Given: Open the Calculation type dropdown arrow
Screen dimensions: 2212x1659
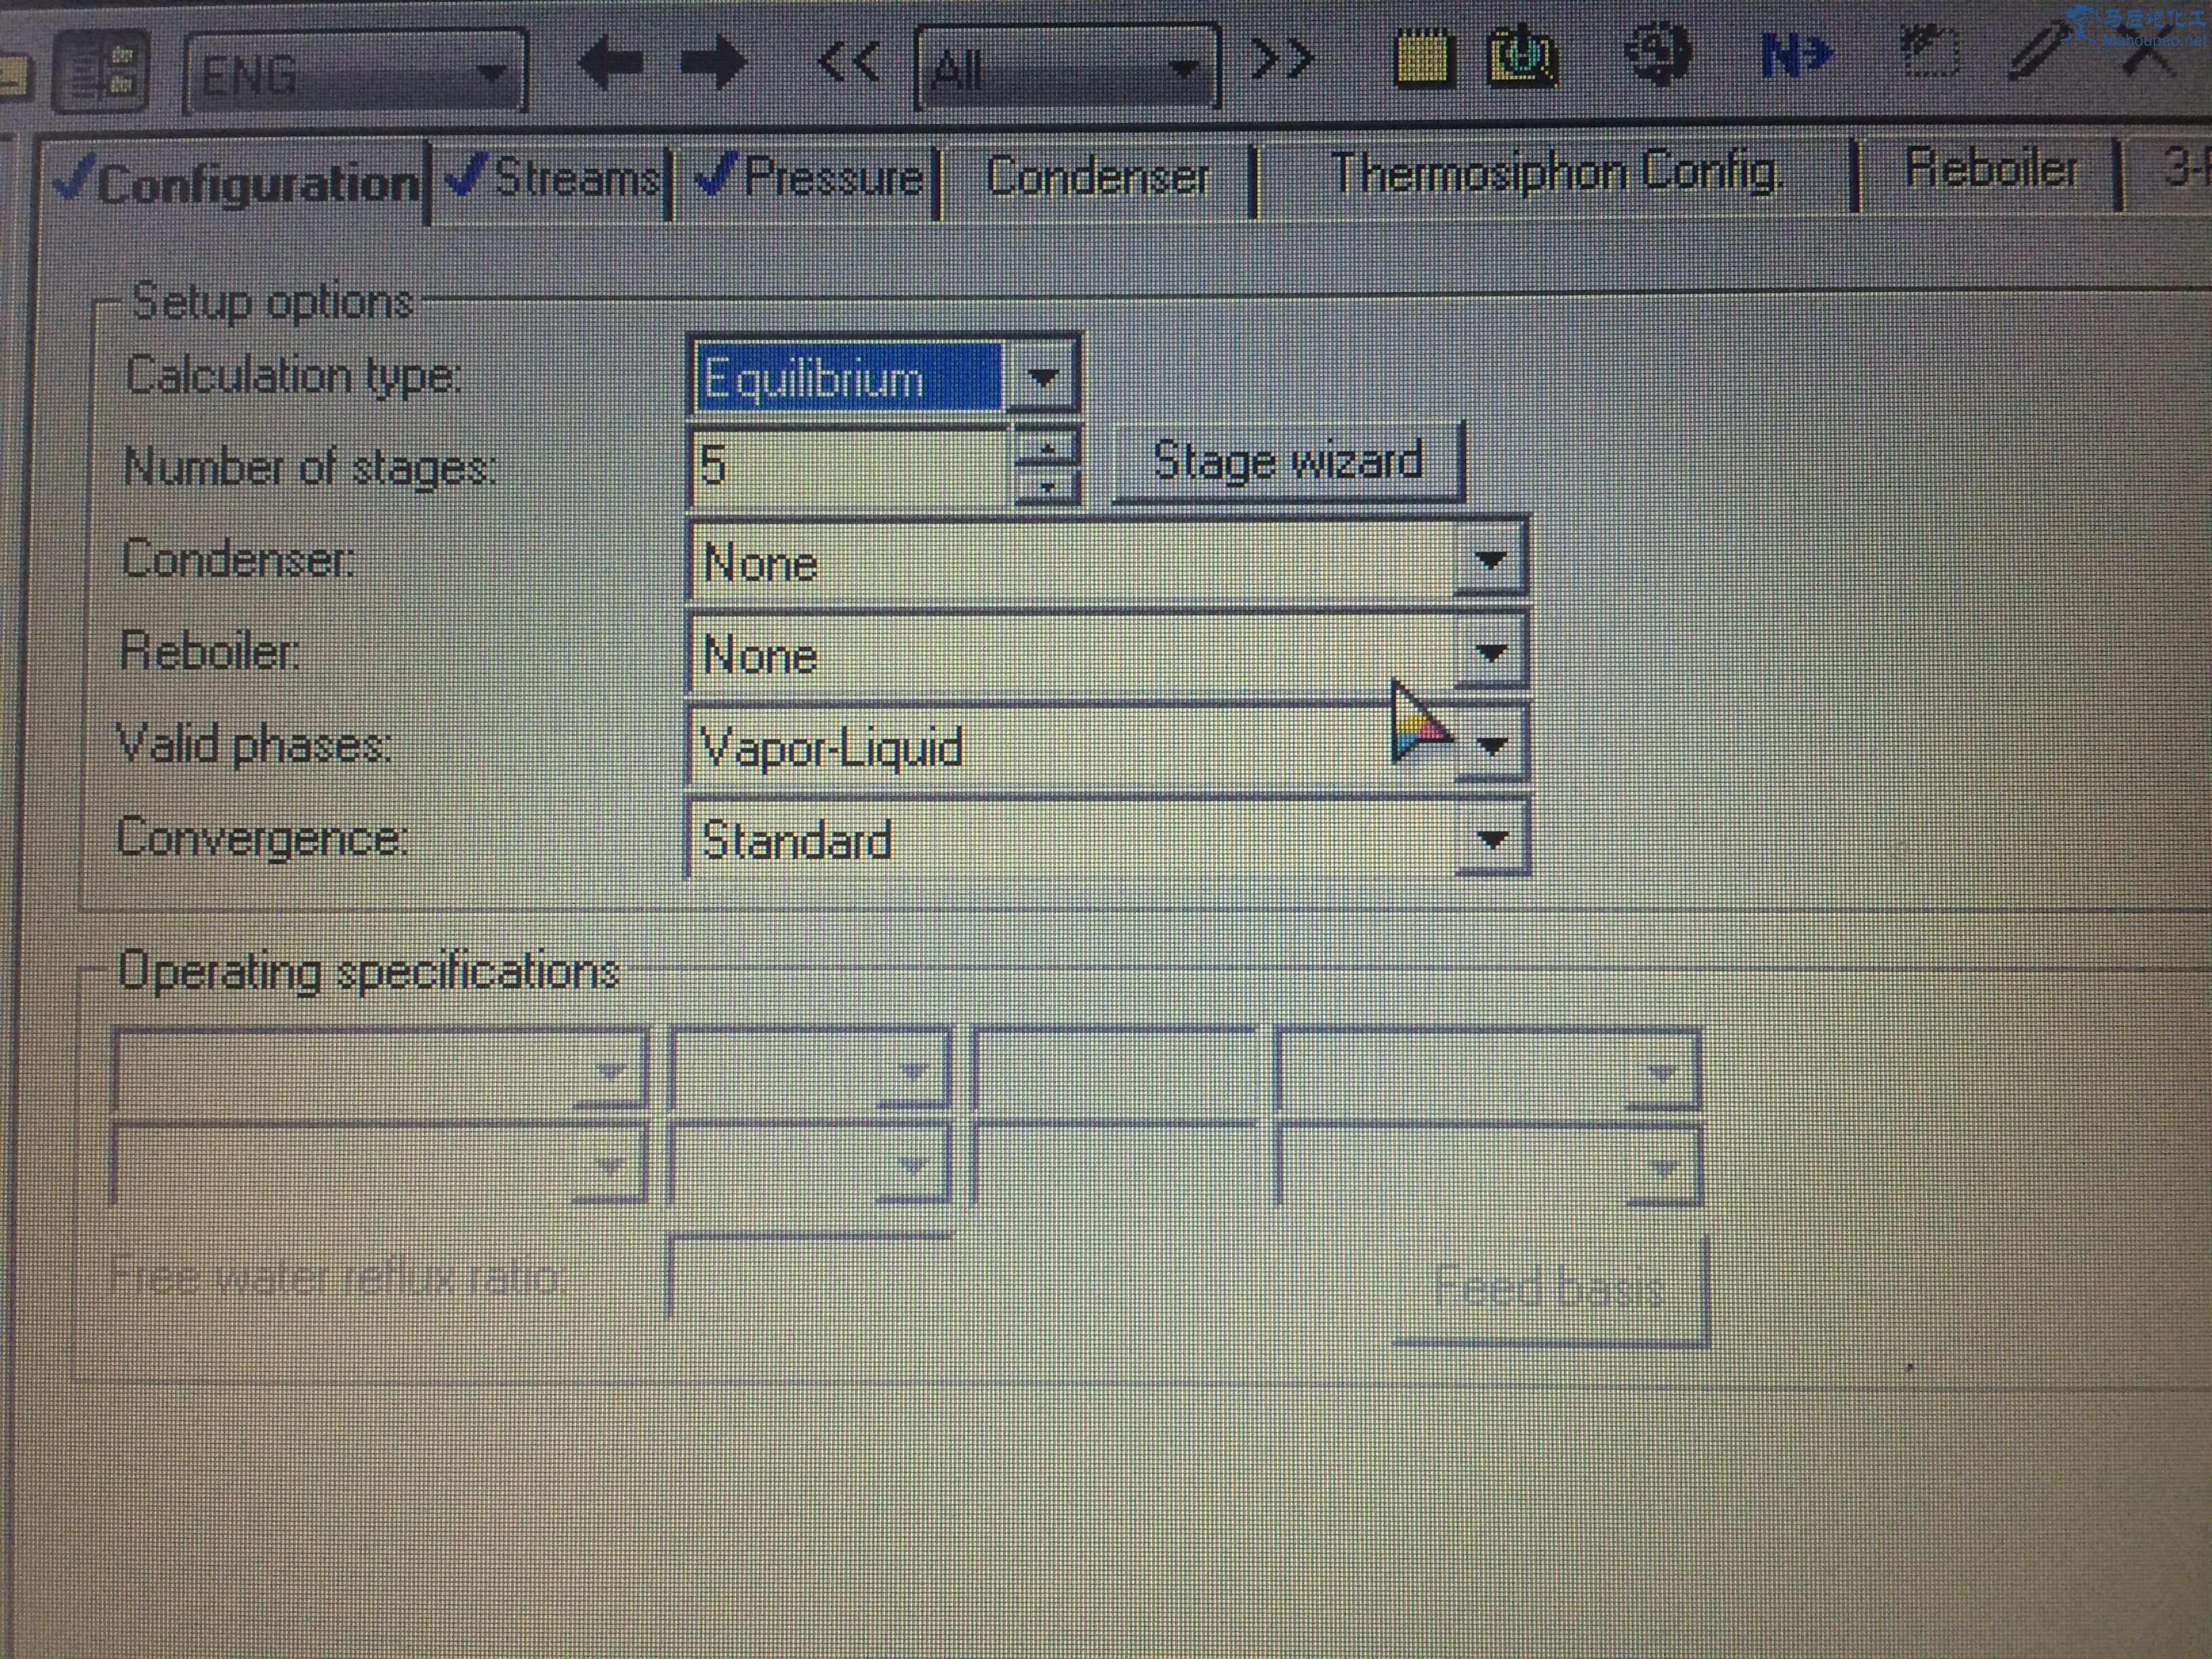Looking at the screenshot, I should click(1042, 377).
